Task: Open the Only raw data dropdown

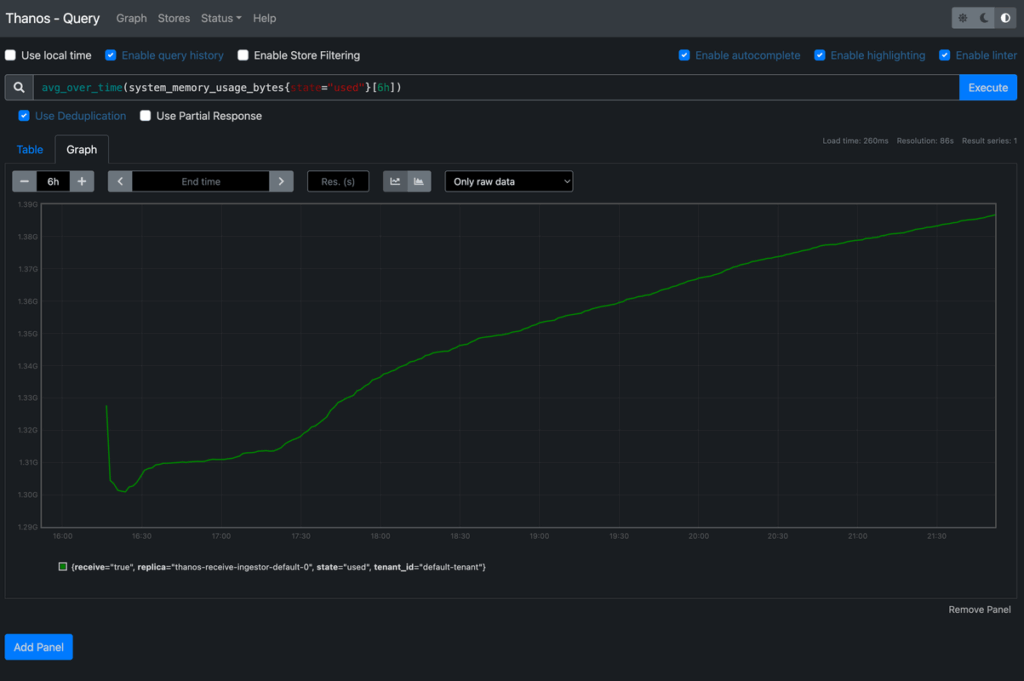Action: [x=509, y=182]
